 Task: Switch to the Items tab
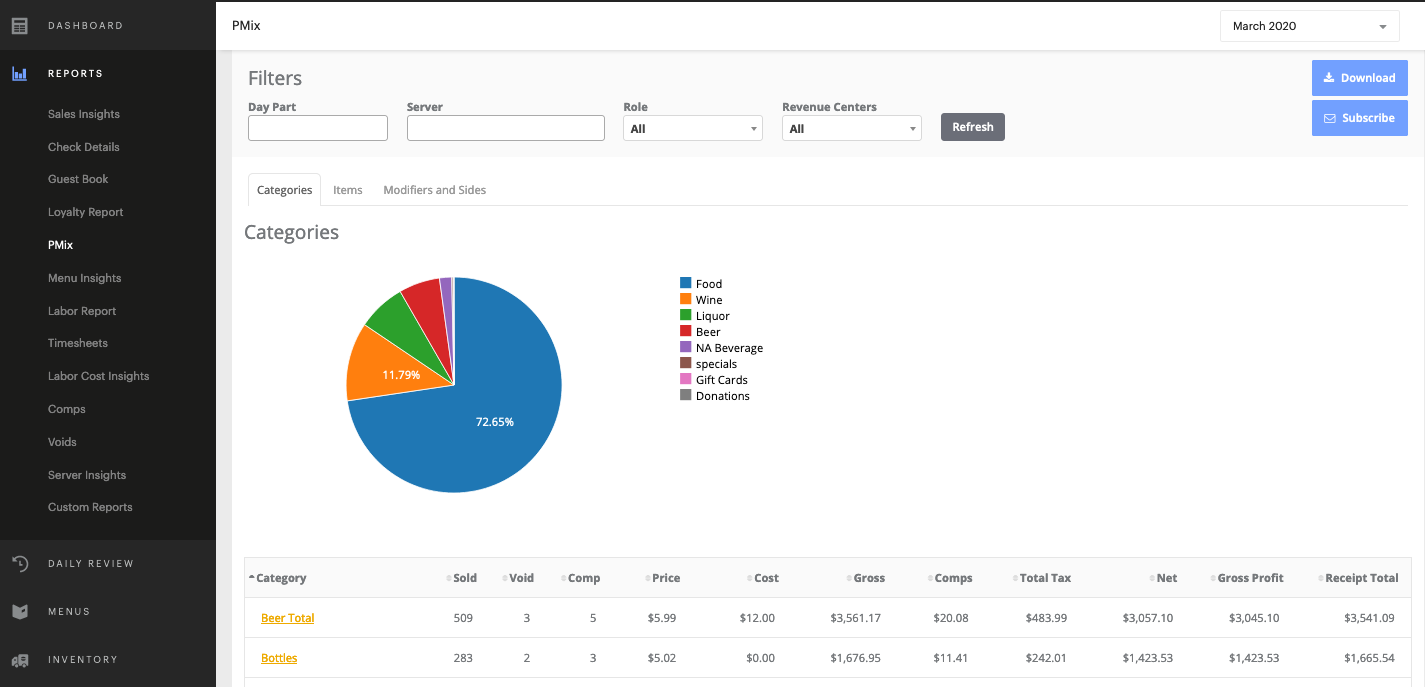[x=347, y=190]
